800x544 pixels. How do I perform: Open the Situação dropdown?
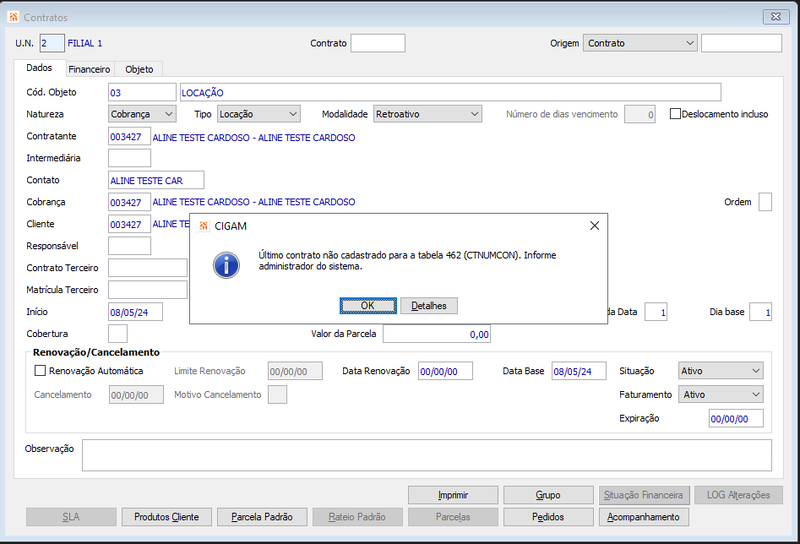tap(720, 370)
